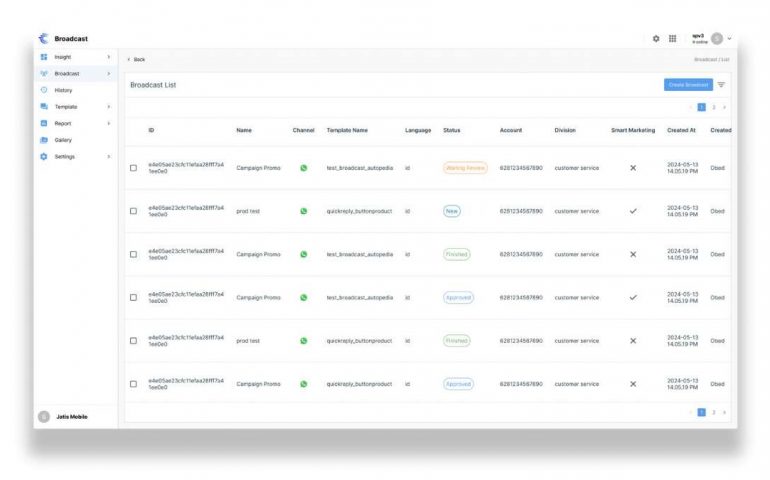Click the History clock icon in sidebar

pyautogui.click(x=44, y=90)
